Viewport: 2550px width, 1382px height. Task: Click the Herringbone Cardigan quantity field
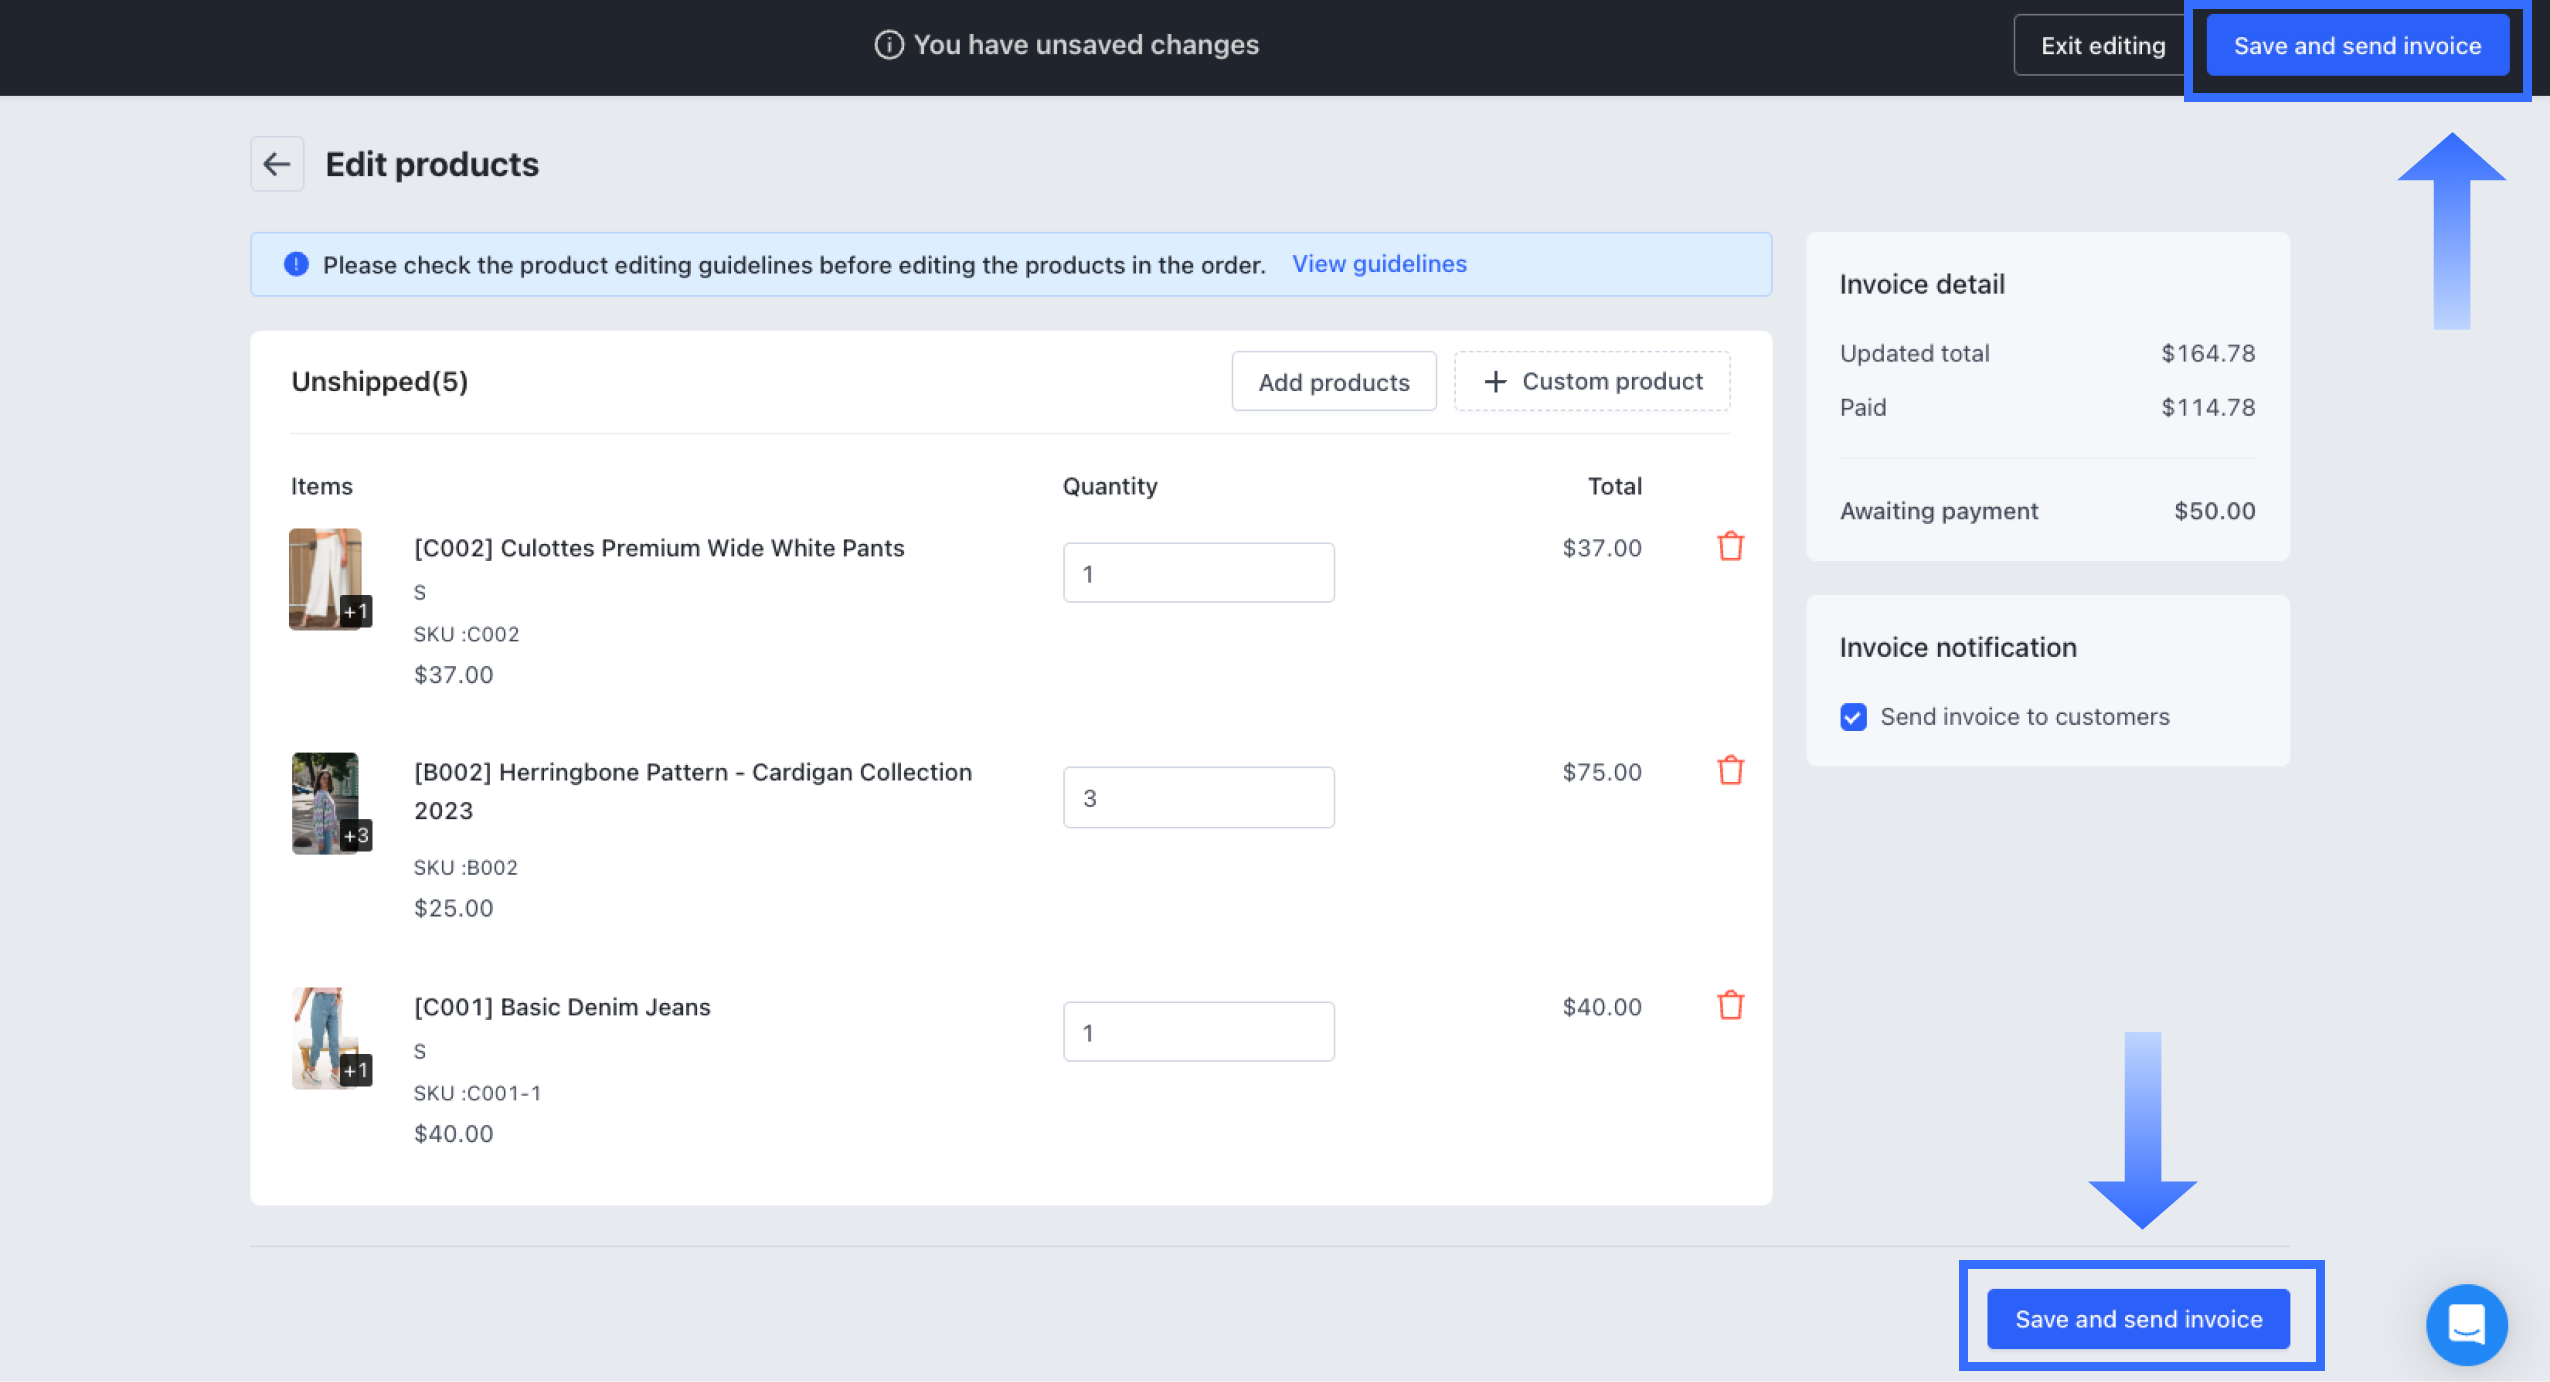pos(1198,797)
